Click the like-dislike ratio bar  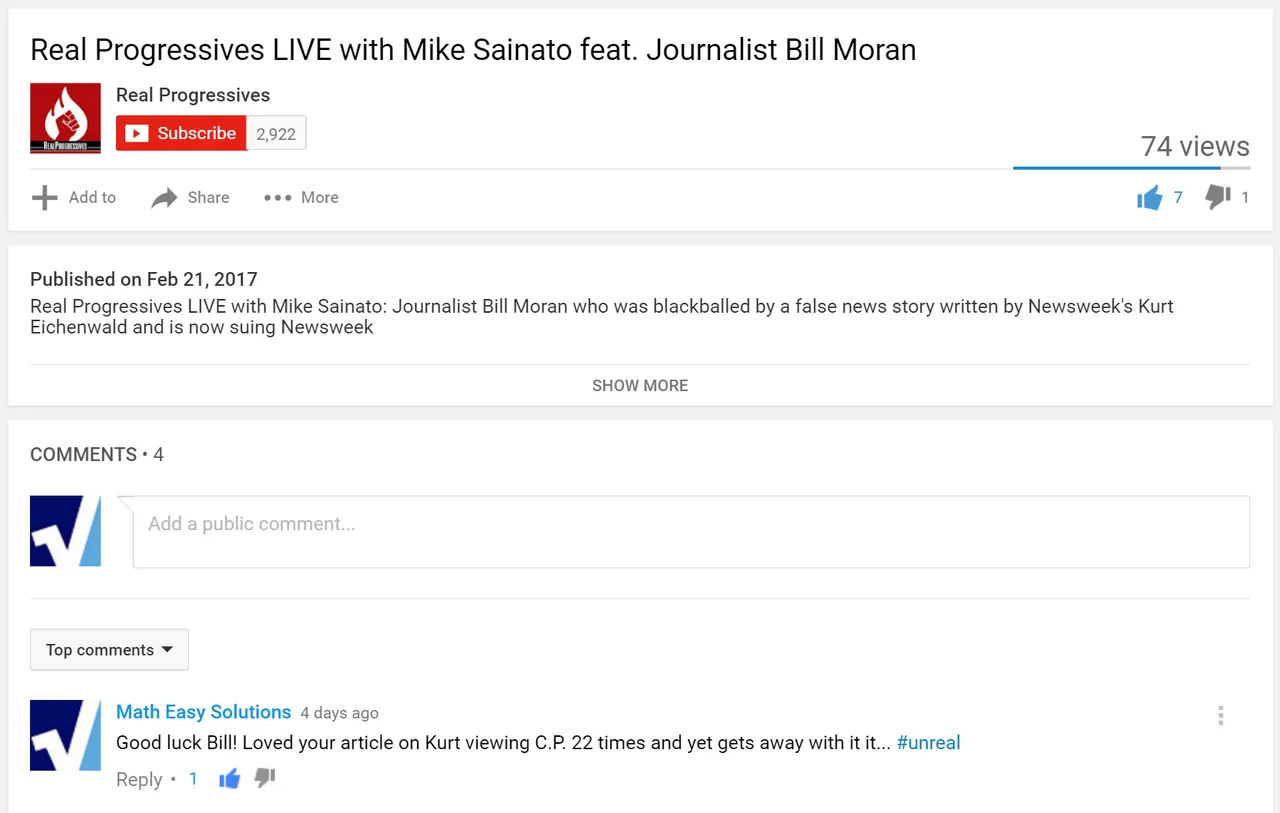[x=1131, y=168]
